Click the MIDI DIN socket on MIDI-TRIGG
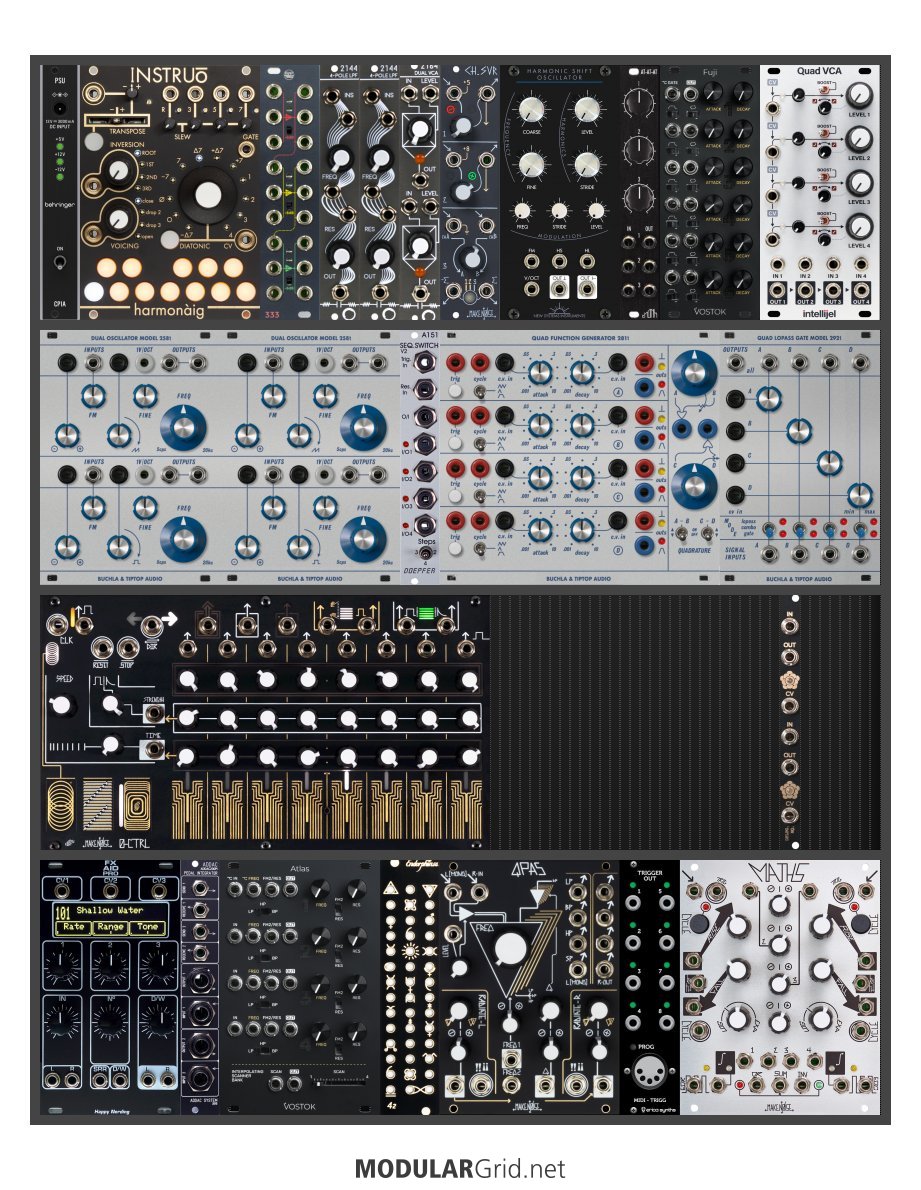This screenshot has height=1190, width=921. tap(650, 1074)
